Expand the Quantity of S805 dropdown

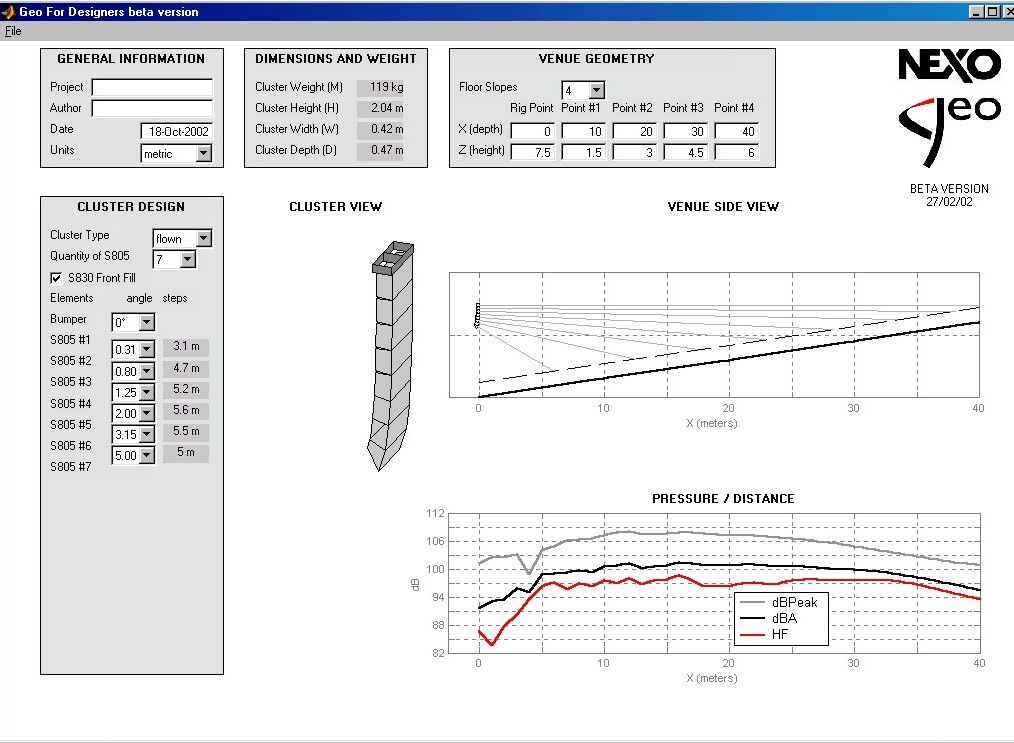coord(187,260)
